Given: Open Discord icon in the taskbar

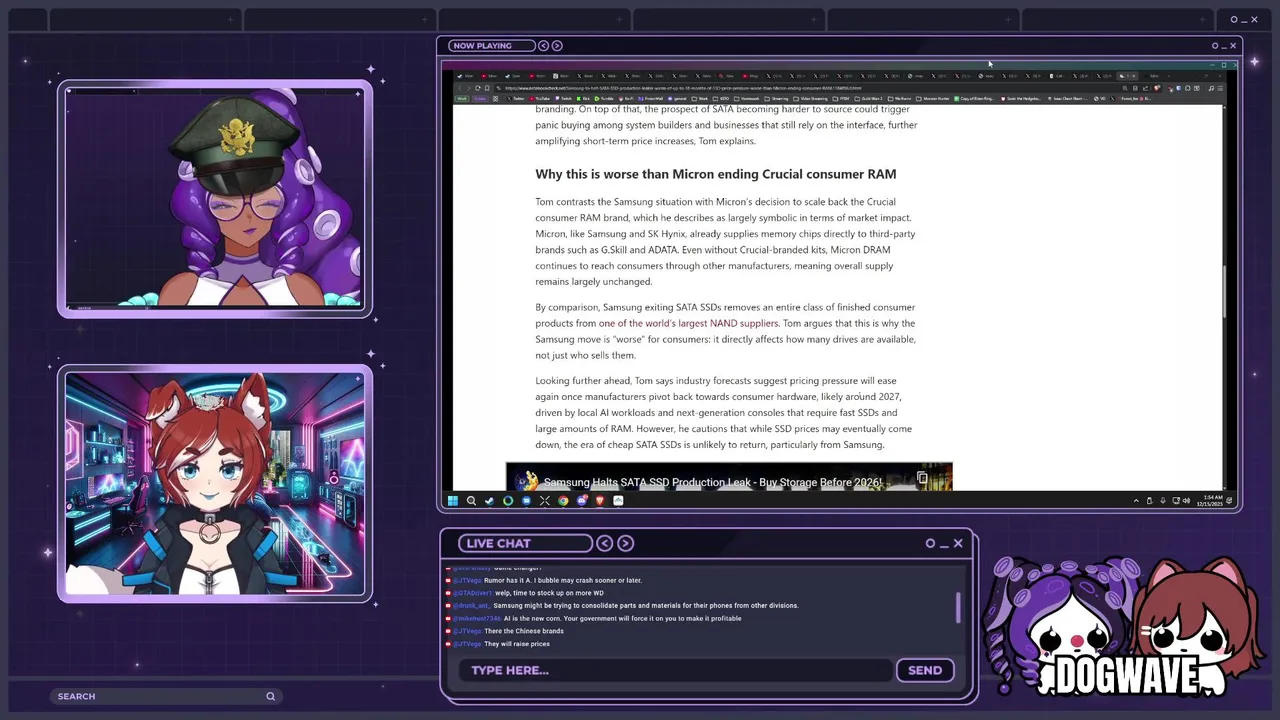Looking at the screenshot, I should (x=582, y=501).
